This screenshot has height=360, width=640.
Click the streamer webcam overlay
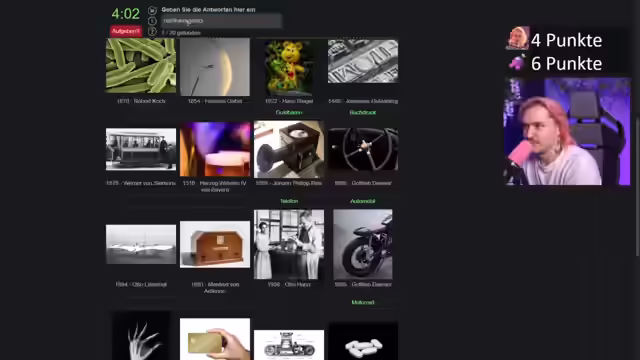567,131
